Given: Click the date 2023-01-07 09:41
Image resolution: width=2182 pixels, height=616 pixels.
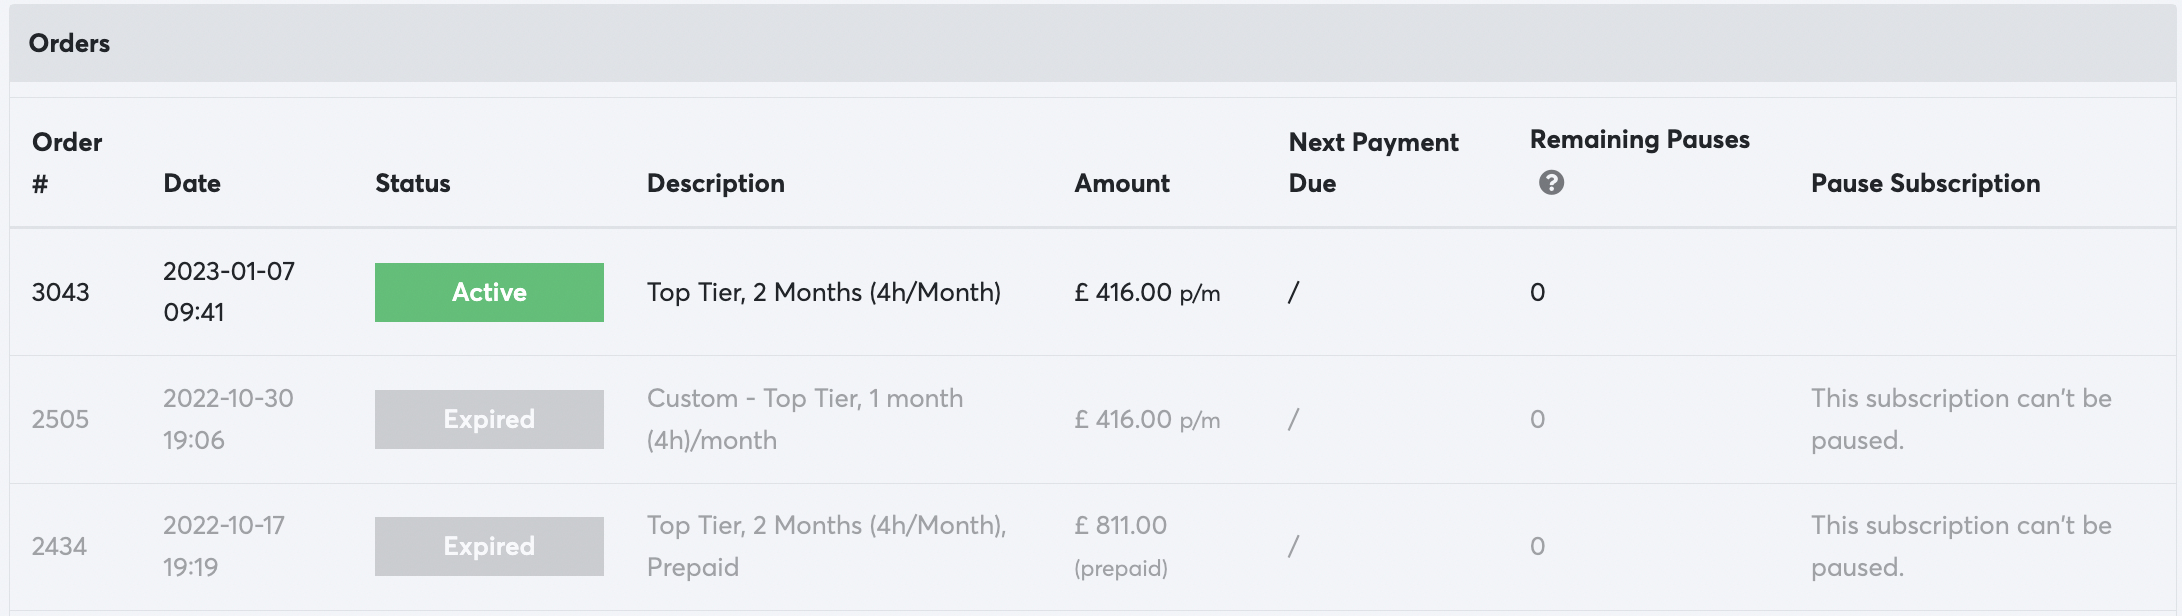Looking at the screenshot, I should click(x=228, y=291).
